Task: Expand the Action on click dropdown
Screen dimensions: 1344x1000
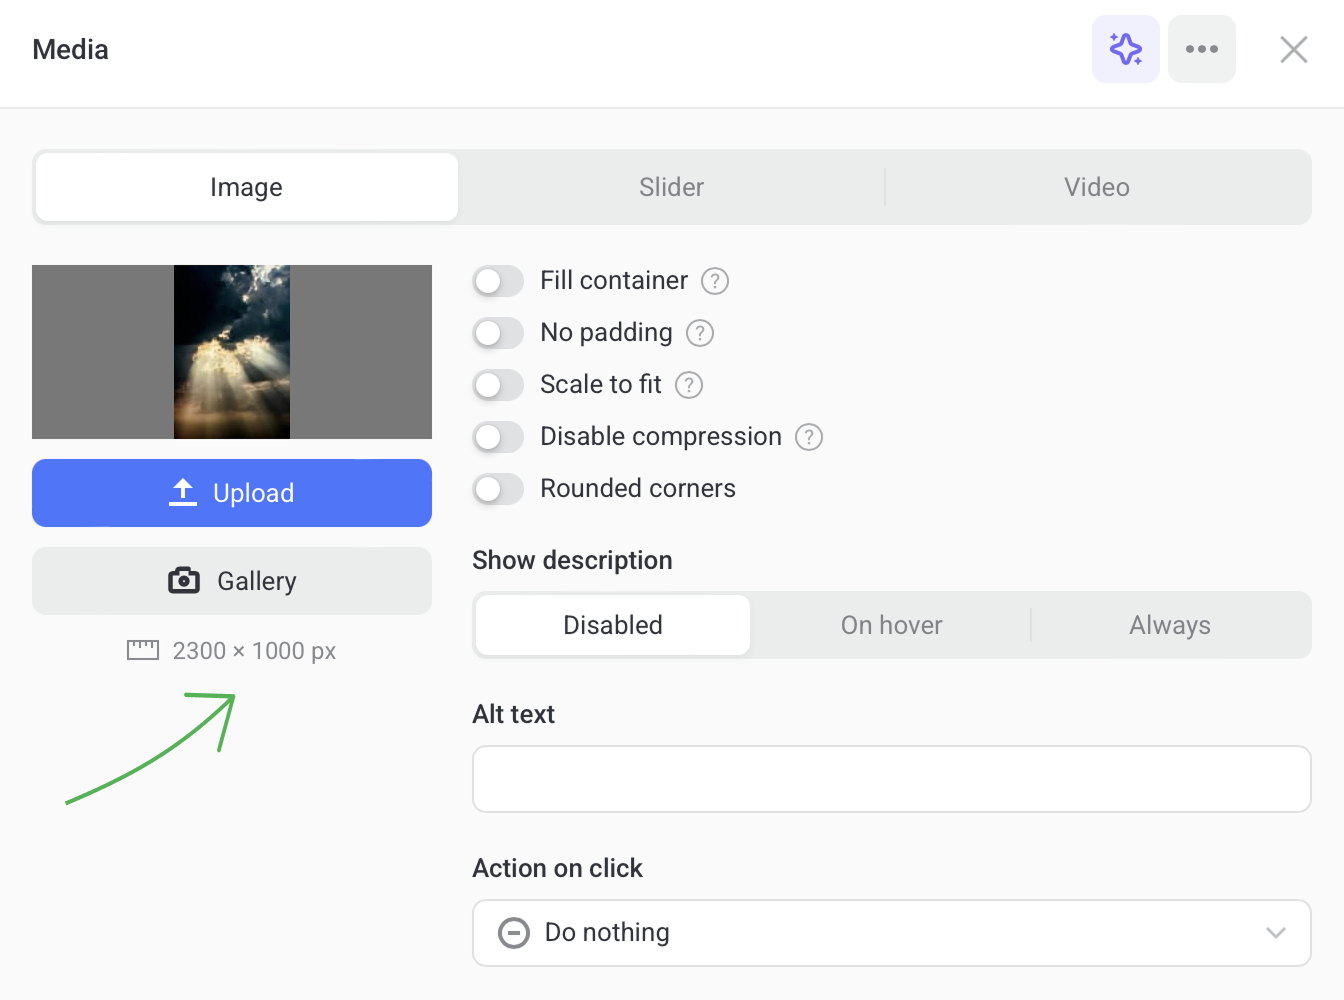Action: point(891,933)
